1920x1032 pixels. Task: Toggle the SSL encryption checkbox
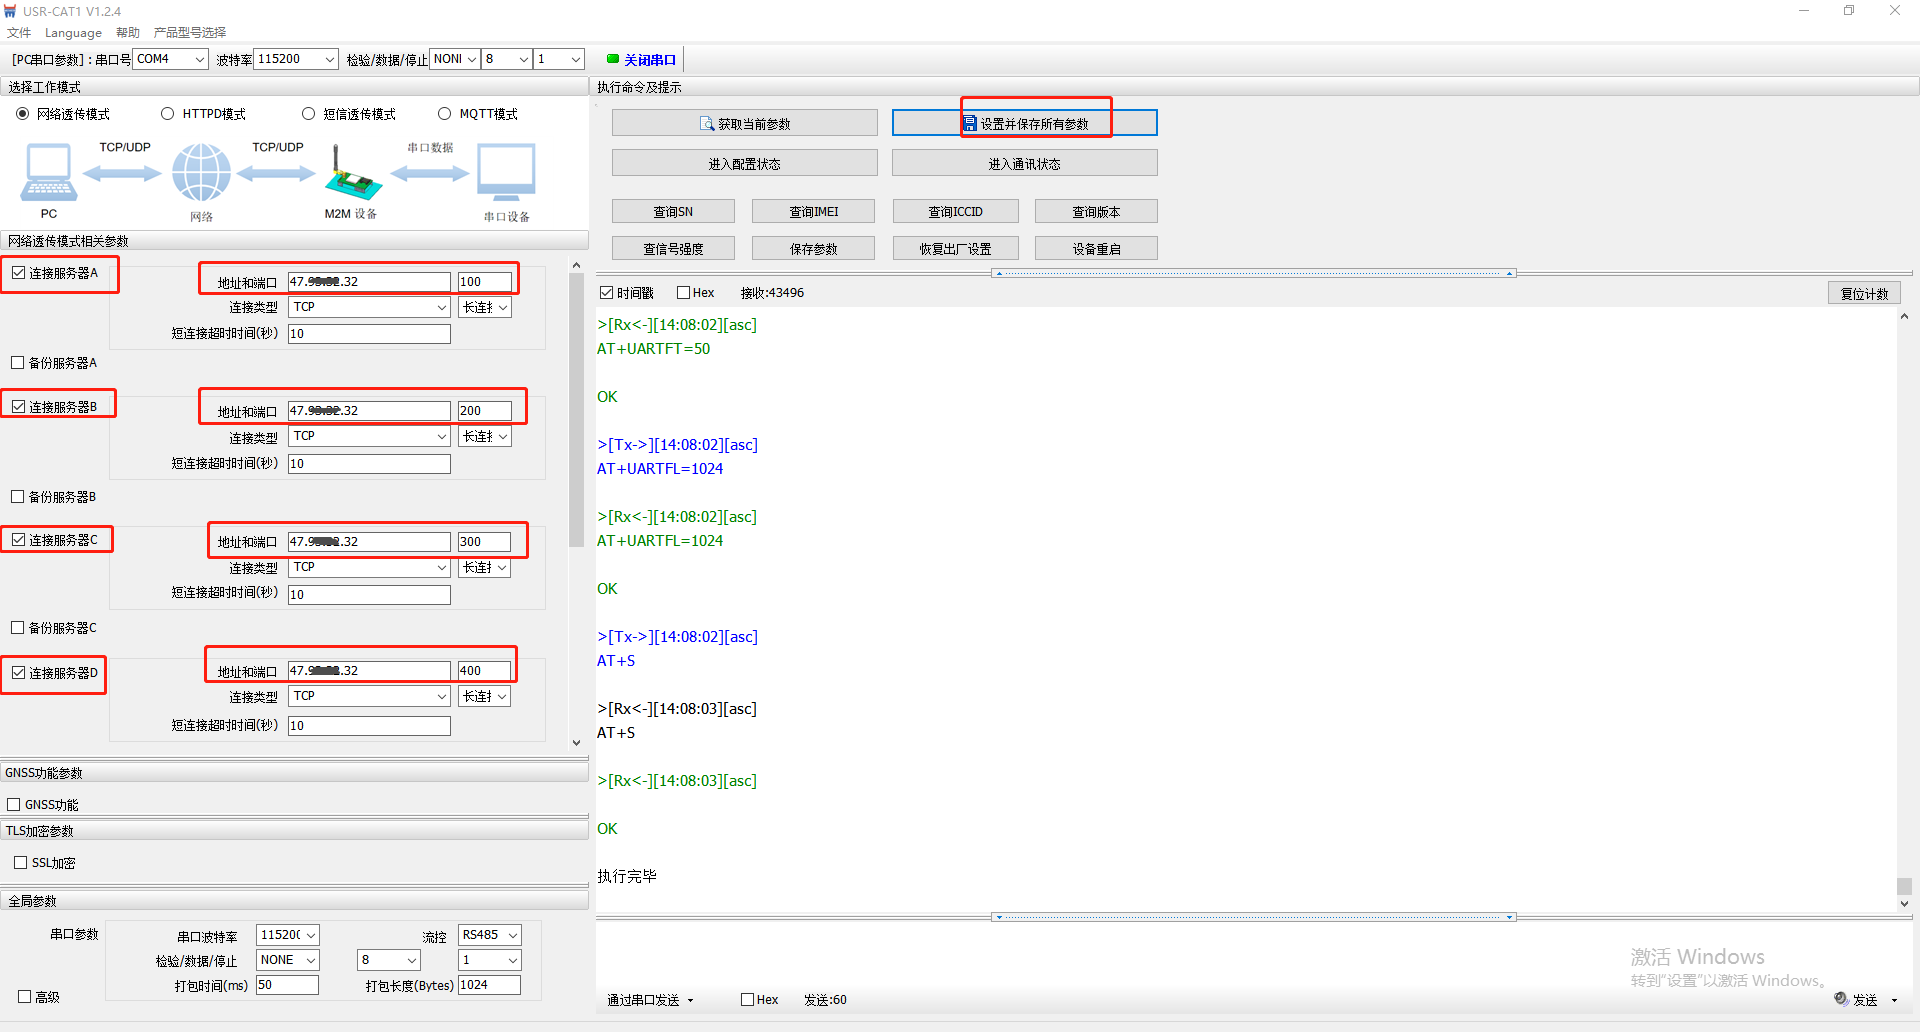tap(21, 863)
